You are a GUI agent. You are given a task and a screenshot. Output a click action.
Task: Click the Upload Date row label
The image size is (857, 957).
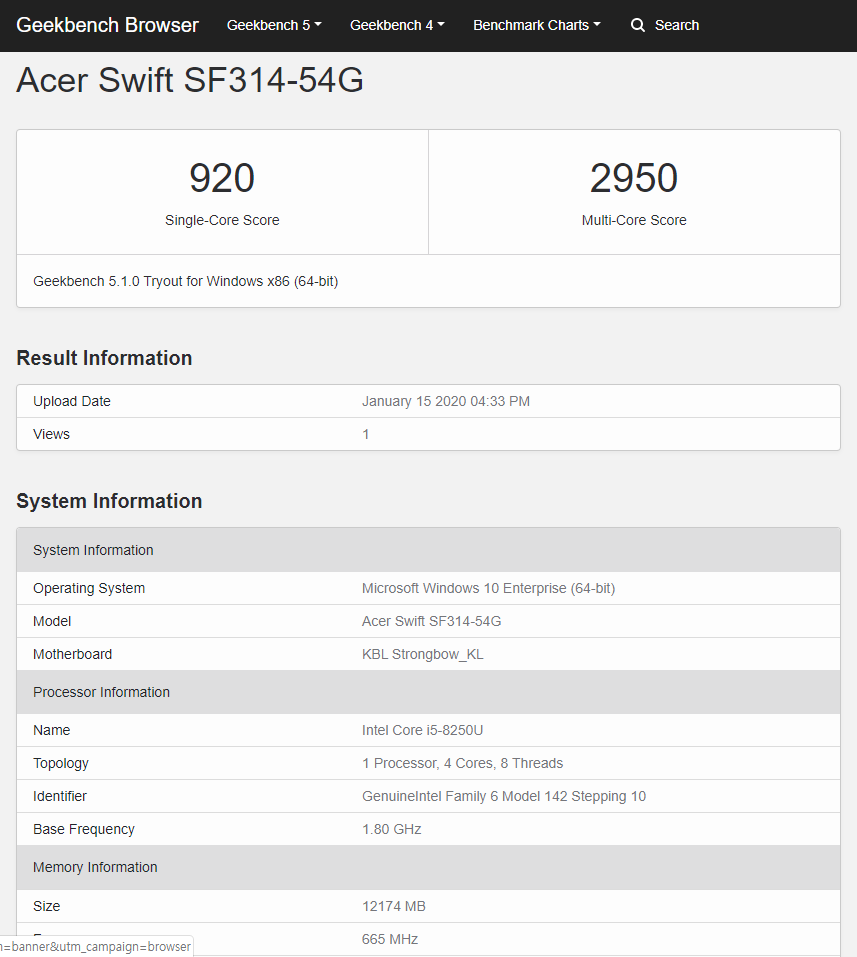click(x=72, y=402)
